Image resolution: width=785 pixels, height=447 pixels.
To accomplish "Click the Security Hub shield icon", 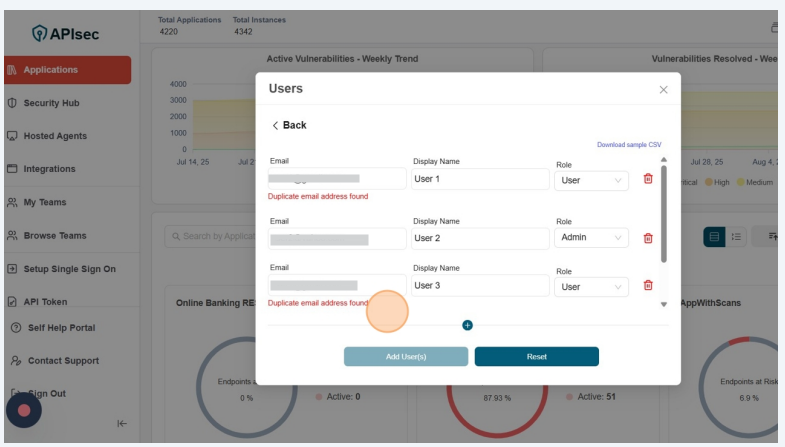I will pos(13,103).
